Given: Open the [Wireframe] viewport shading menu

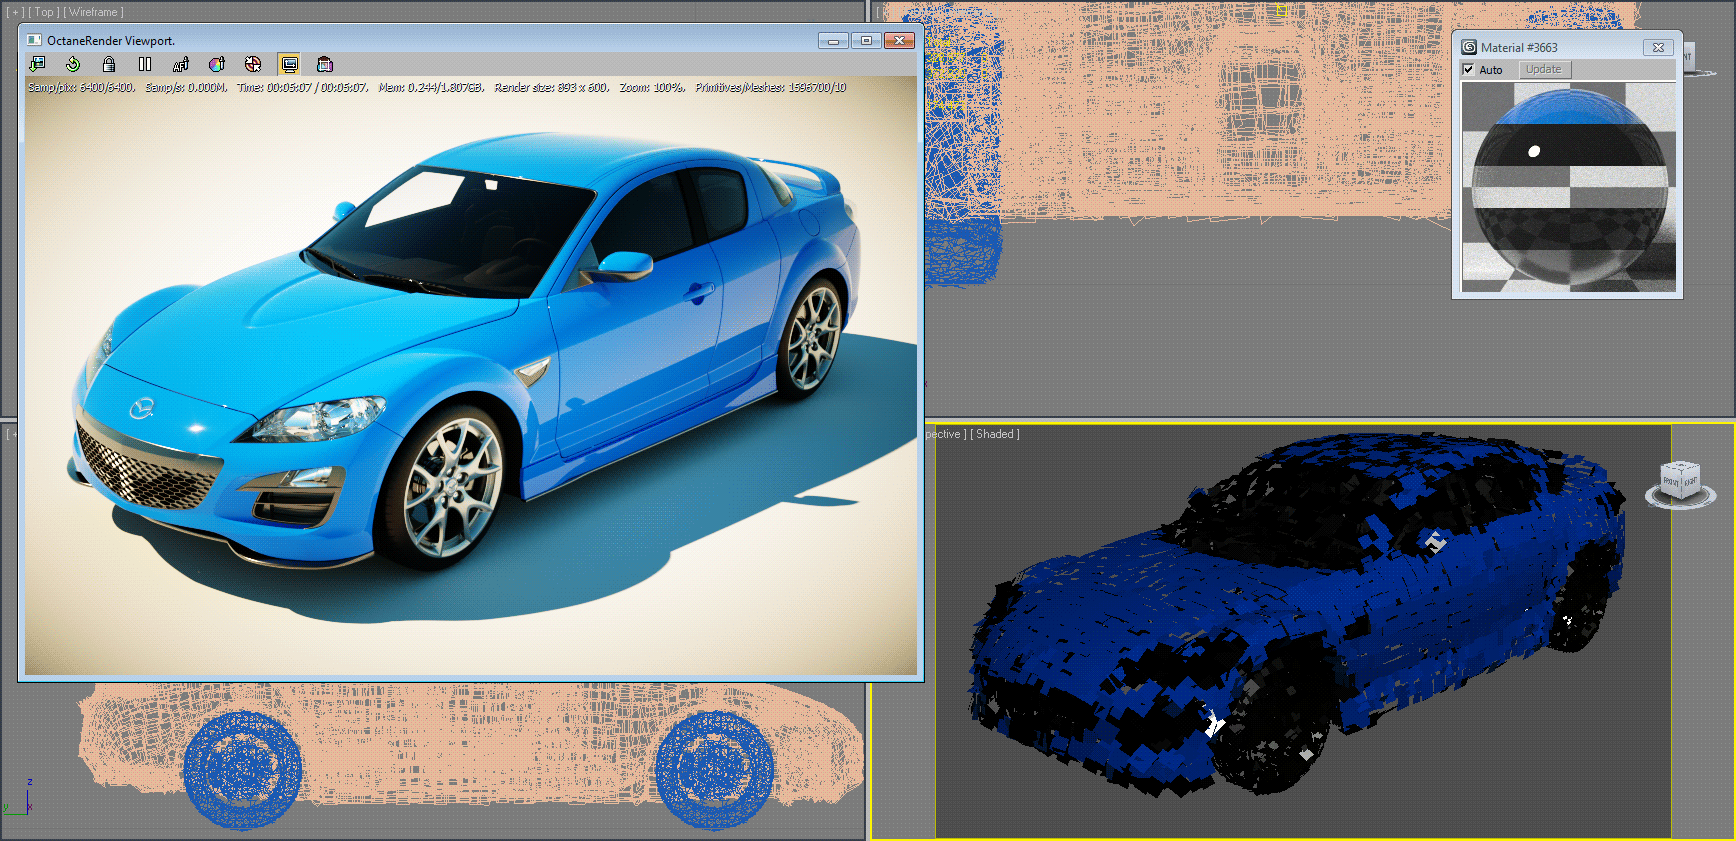Looking at the screenshot, I should point(94,12).
